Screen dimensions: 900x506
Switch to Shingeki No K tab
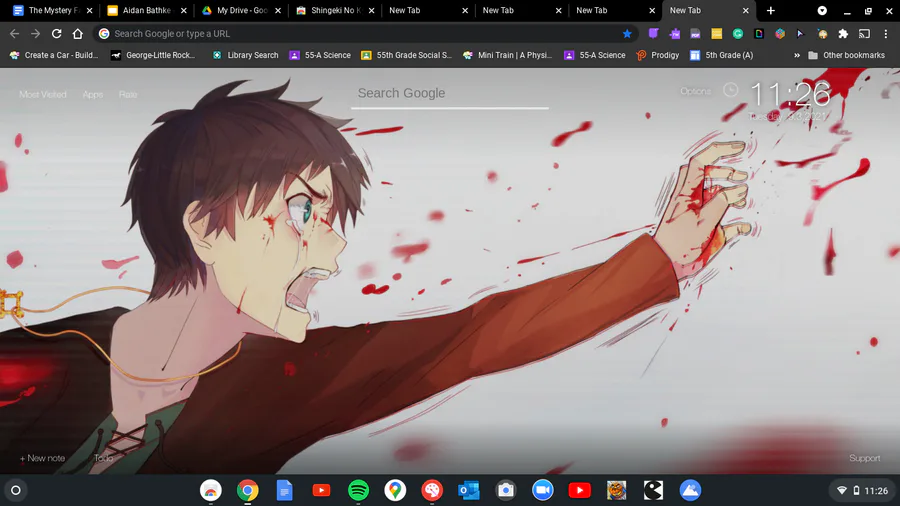coord(334,10)
